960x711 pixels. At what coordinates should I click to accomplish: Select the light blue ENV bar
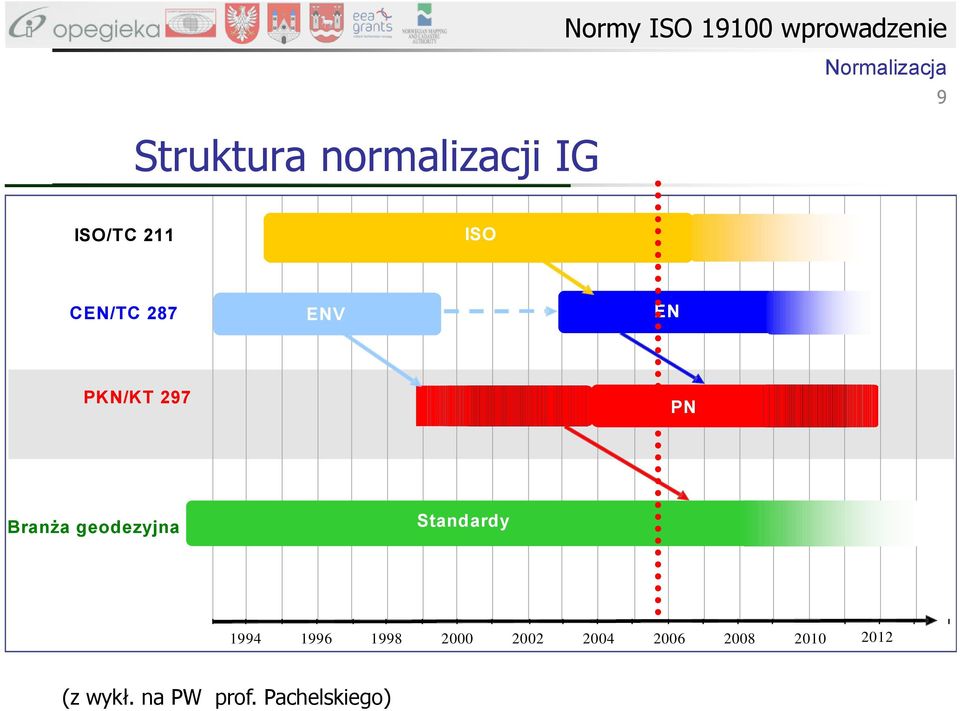pyautogui.click(x=327, y=314)
